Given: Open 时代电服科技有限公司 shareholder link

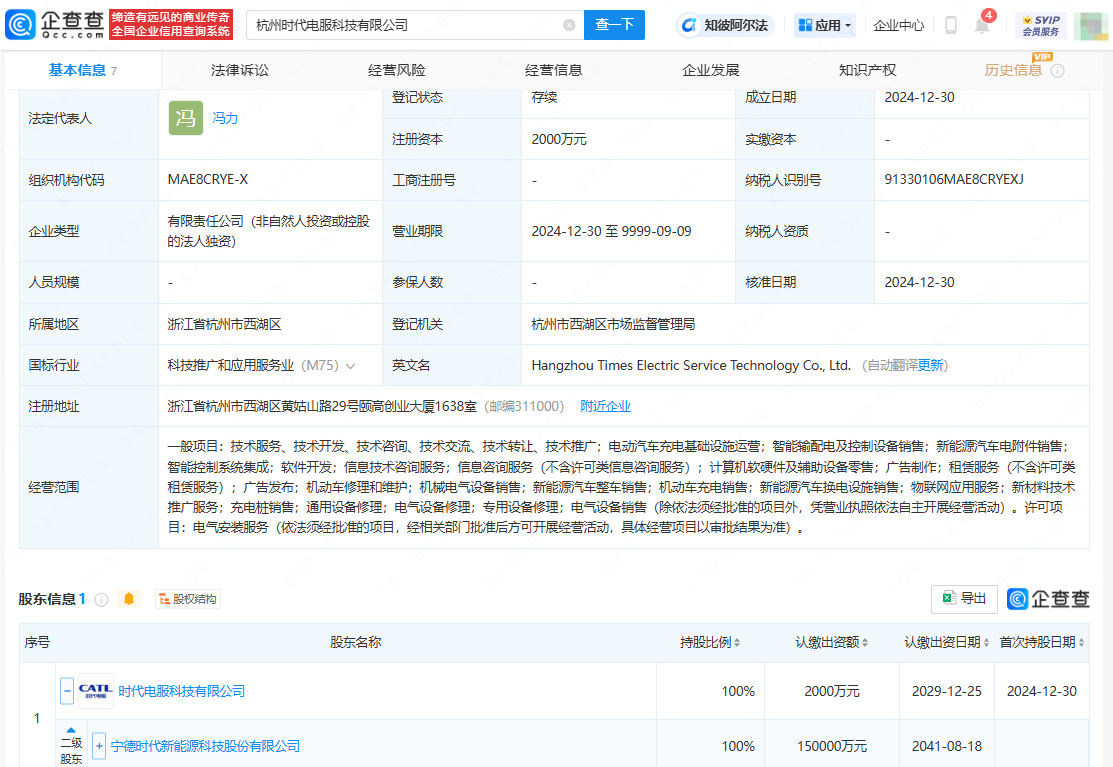Looking at the screenshot, I should pyautogui.click(x=182, y=691).
